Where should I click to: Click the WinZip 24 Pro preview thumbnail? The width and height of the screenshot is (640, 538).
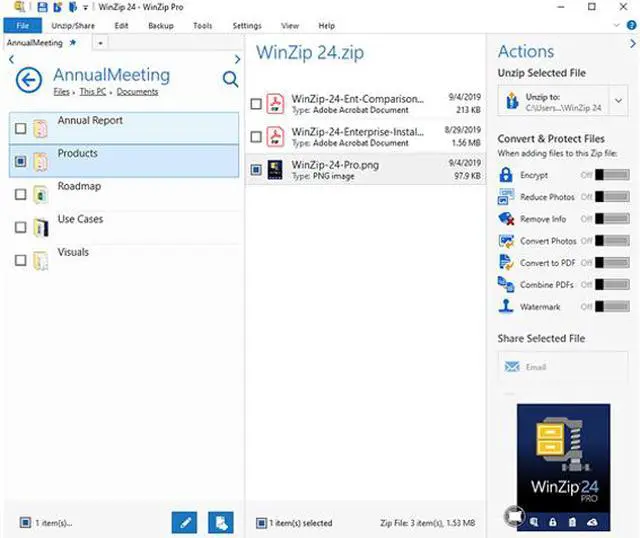coord(563,467)
